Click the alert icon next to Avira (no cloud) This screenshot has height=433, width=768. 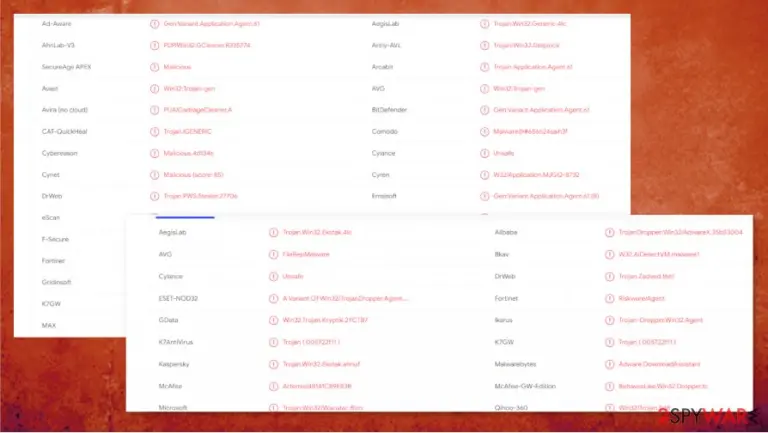click(x=154, y=110)
